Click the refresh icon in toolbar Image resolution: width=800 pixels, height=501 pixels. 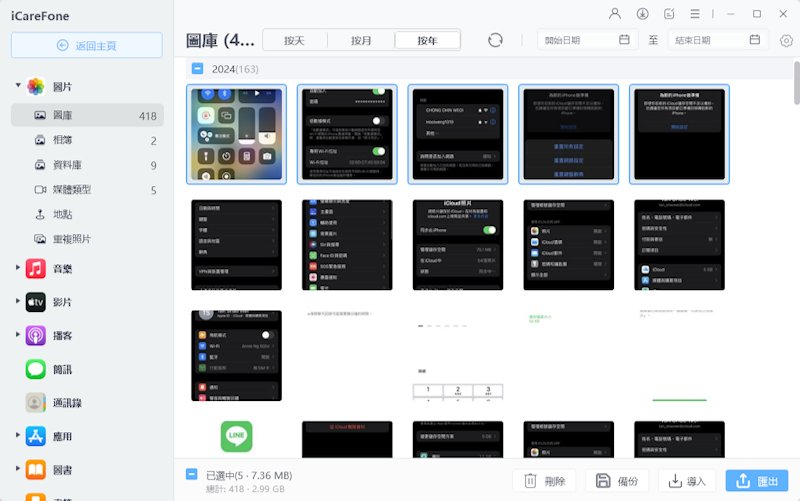click(x=495, y=40)
